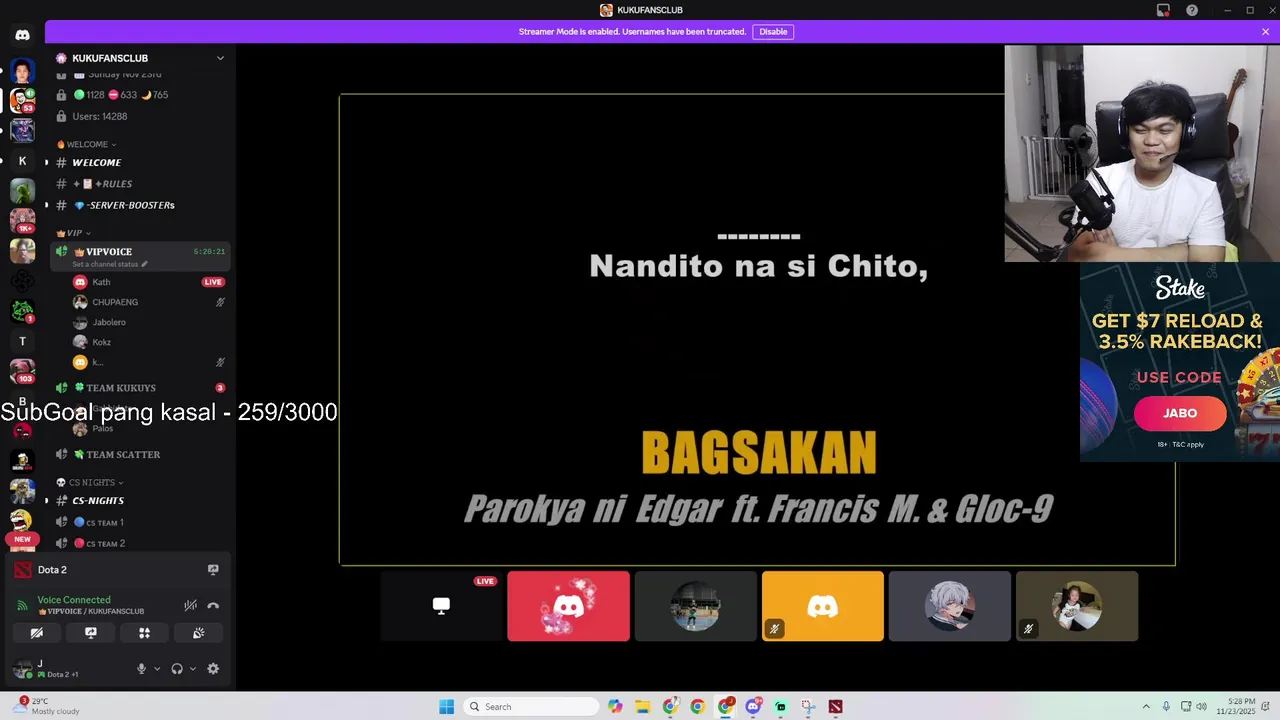Open the server with the 1K+ badge
The height and width of the screenshot is (720, 1280).
point(22,220)
